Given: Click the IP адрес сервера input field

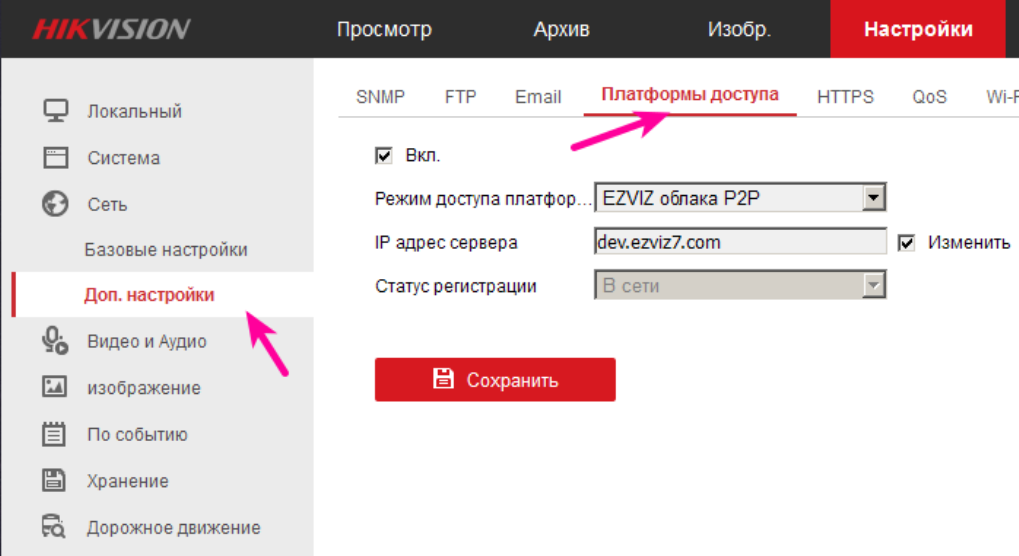Looking at the screenshot, I should click(x=740, y=242).
